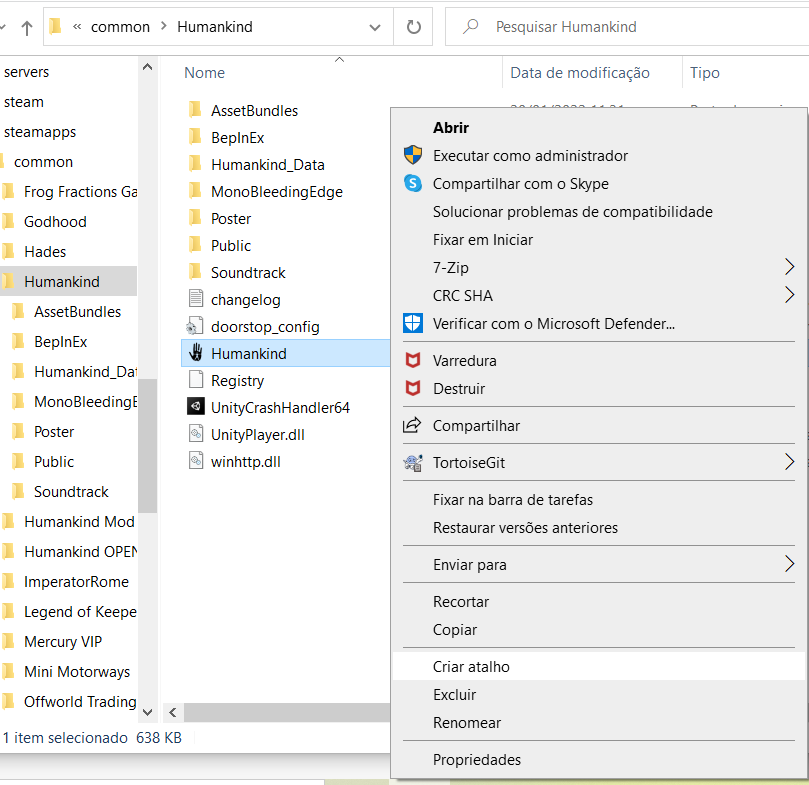809x785 pixels.
Task: Click the Skype icon in context menu
Action: pos(413,183)
